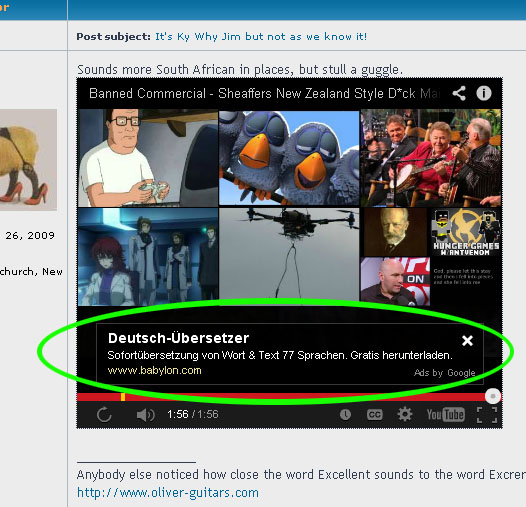Open the player settings gear

405,414
